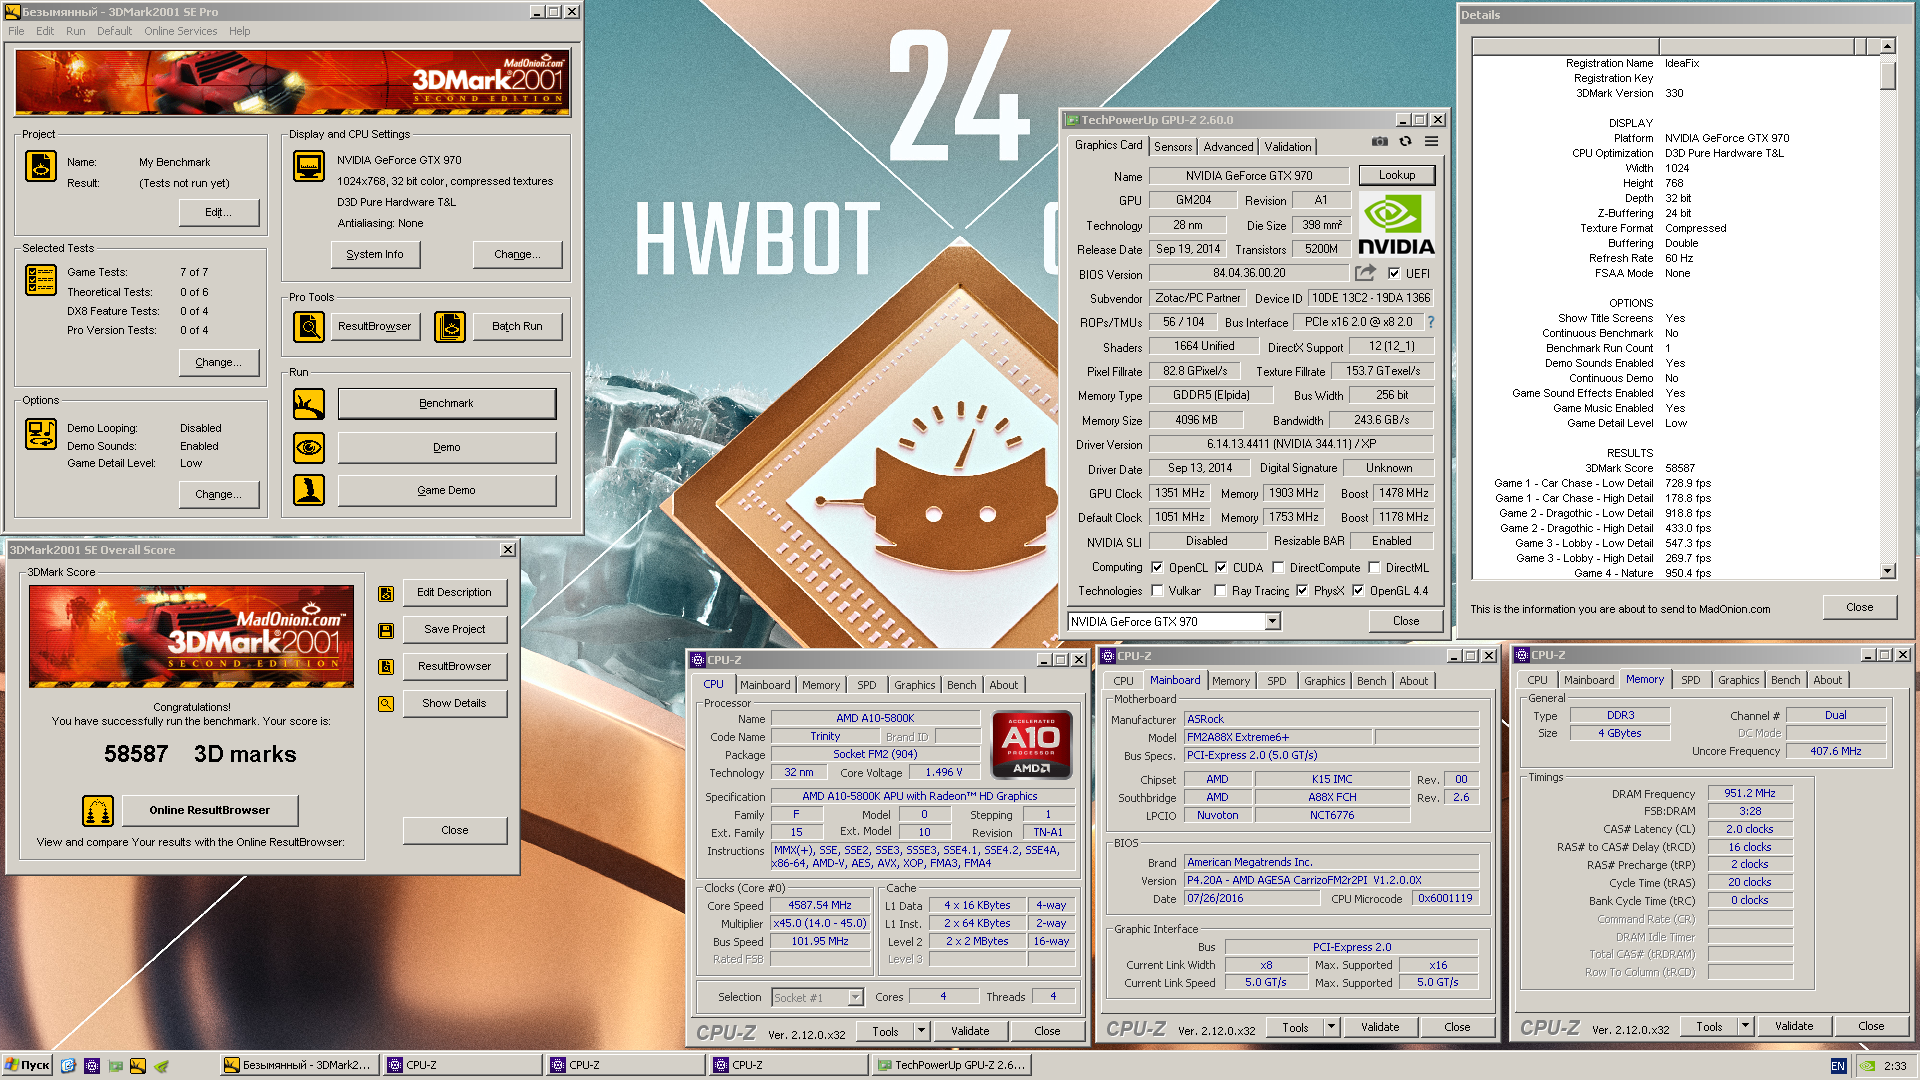
Task: Toggle the Vulkan technologies checkbox
Action: (1157, 591)
